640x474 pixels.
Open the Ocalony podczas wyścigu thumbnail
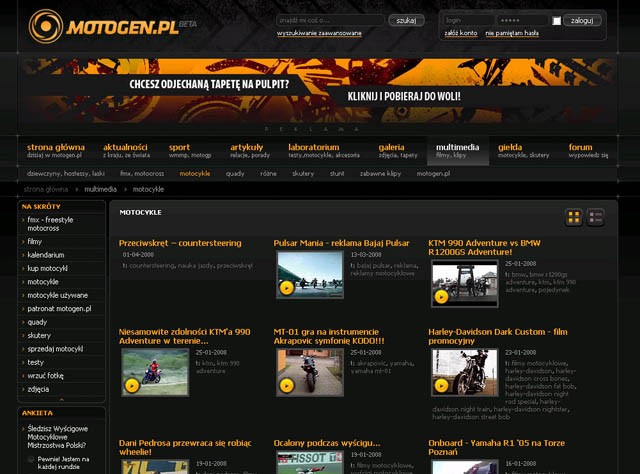point(310,462)
